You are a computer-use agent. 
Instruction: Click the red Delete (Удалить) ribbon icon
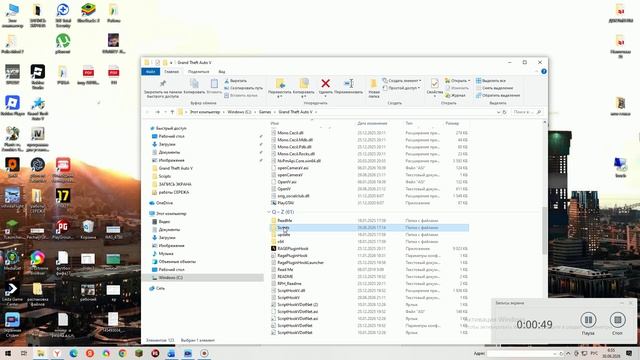[325, 84]
